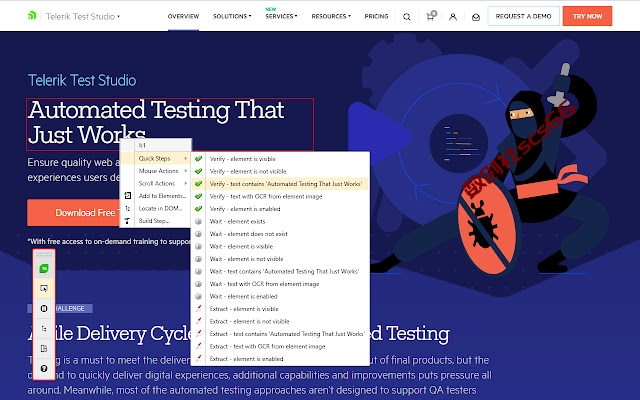Toggle the element highlighting icon in recorder toolbar
Screen dimensions: 640x400
[x=44, y=289]
